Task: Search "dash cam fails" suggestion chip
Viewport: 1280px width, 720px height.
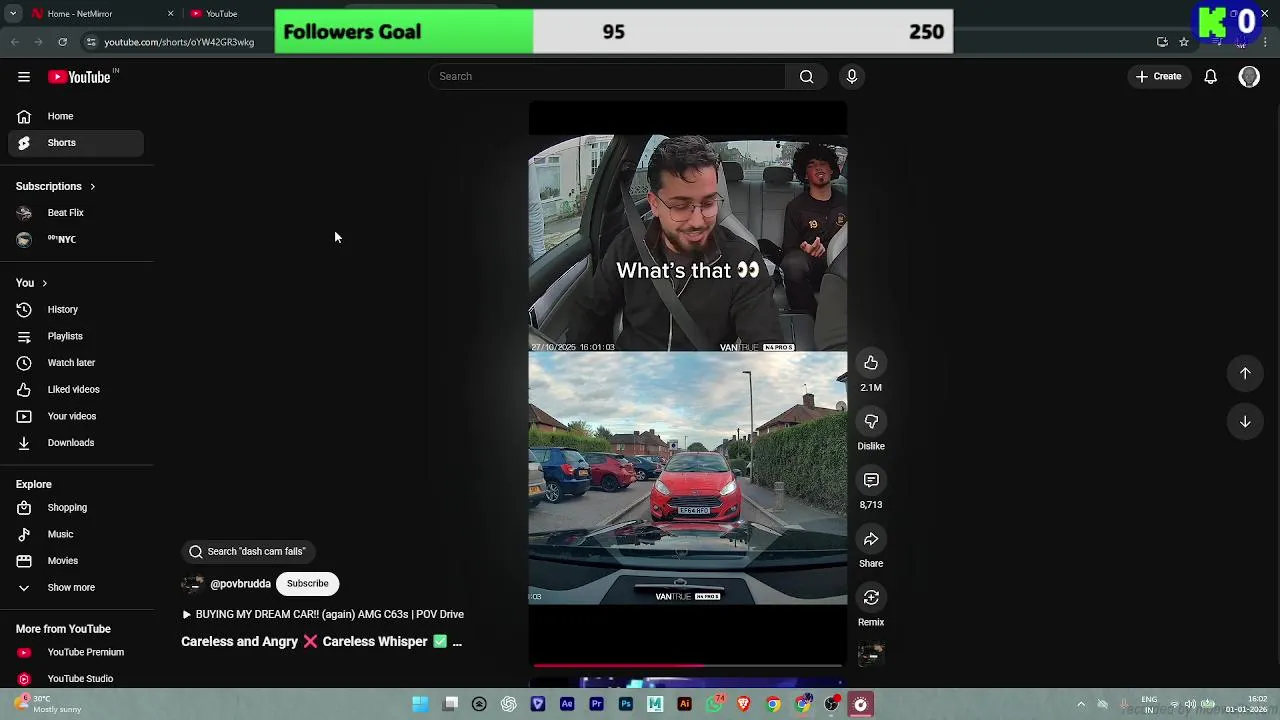Action: (x=248, y=551)
